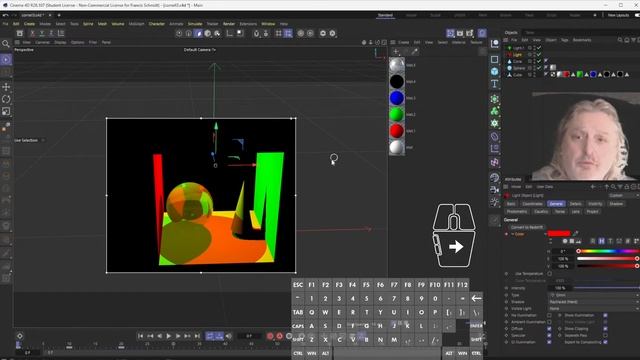Click the snap magnet icon in toolbar
Screen dimensions: 640x360
[256, 33]
